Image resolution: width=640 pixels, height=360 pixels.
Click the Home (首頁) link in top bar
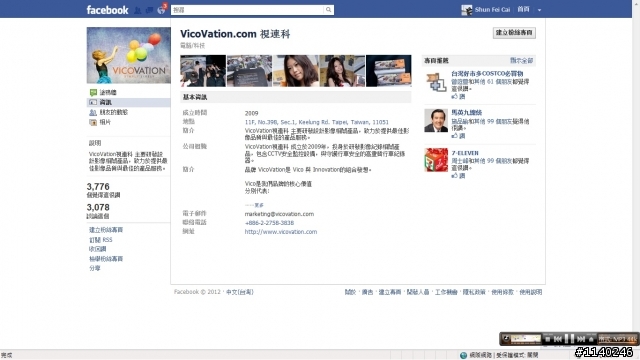click(x=523, y=9)
